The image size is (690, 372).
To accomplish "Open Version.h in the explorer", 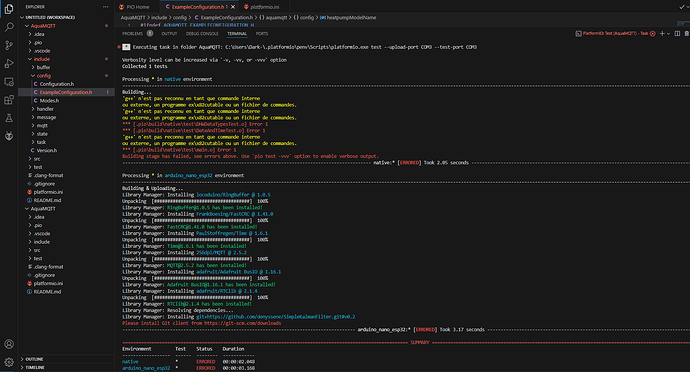I will click(66, 151).
